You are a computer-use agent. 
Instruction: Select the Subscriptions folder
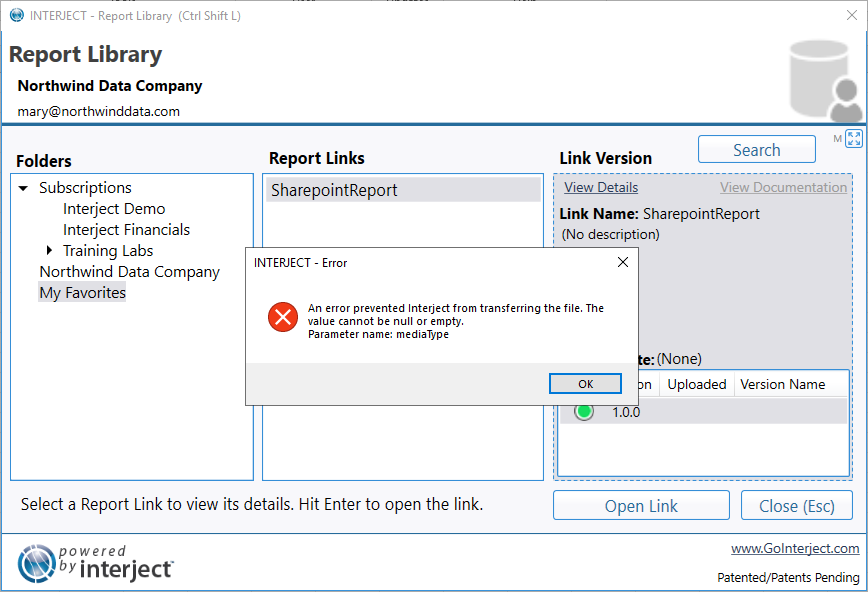click(x=85, y=188)
